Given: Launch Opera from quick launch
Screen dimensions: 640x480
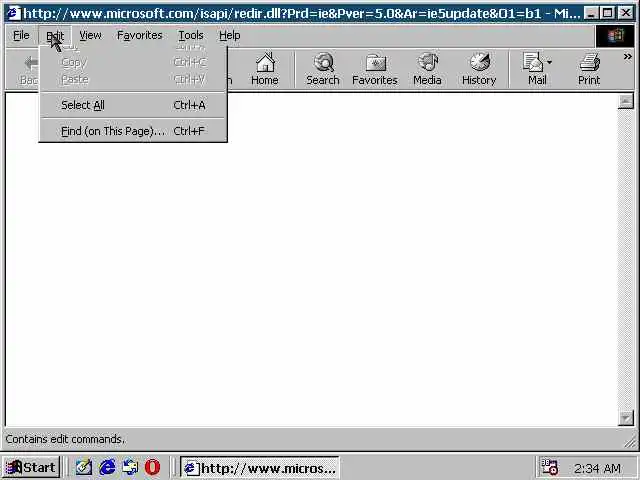Looking at the screenshot, I should [153, 467].
